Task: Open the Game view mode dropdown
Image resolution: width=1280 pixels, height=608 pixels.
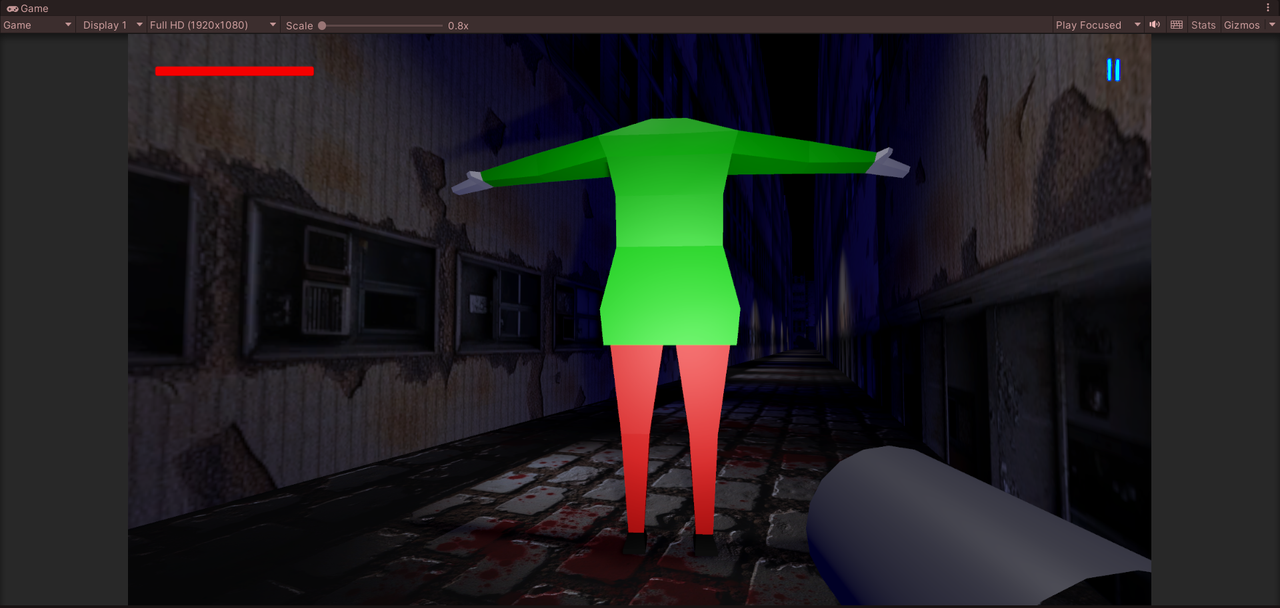Action: click(37, 25)
